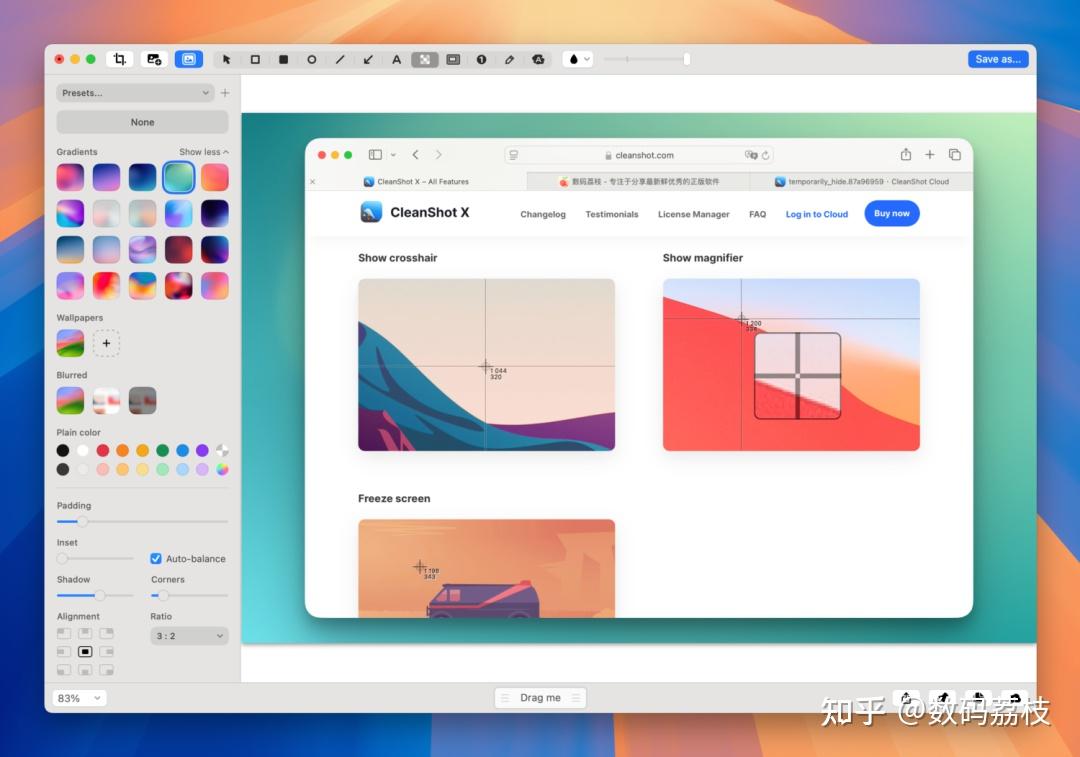Select the Line drawing tool
This screenshot has width=1080, height=757.
tap(340, 60)
